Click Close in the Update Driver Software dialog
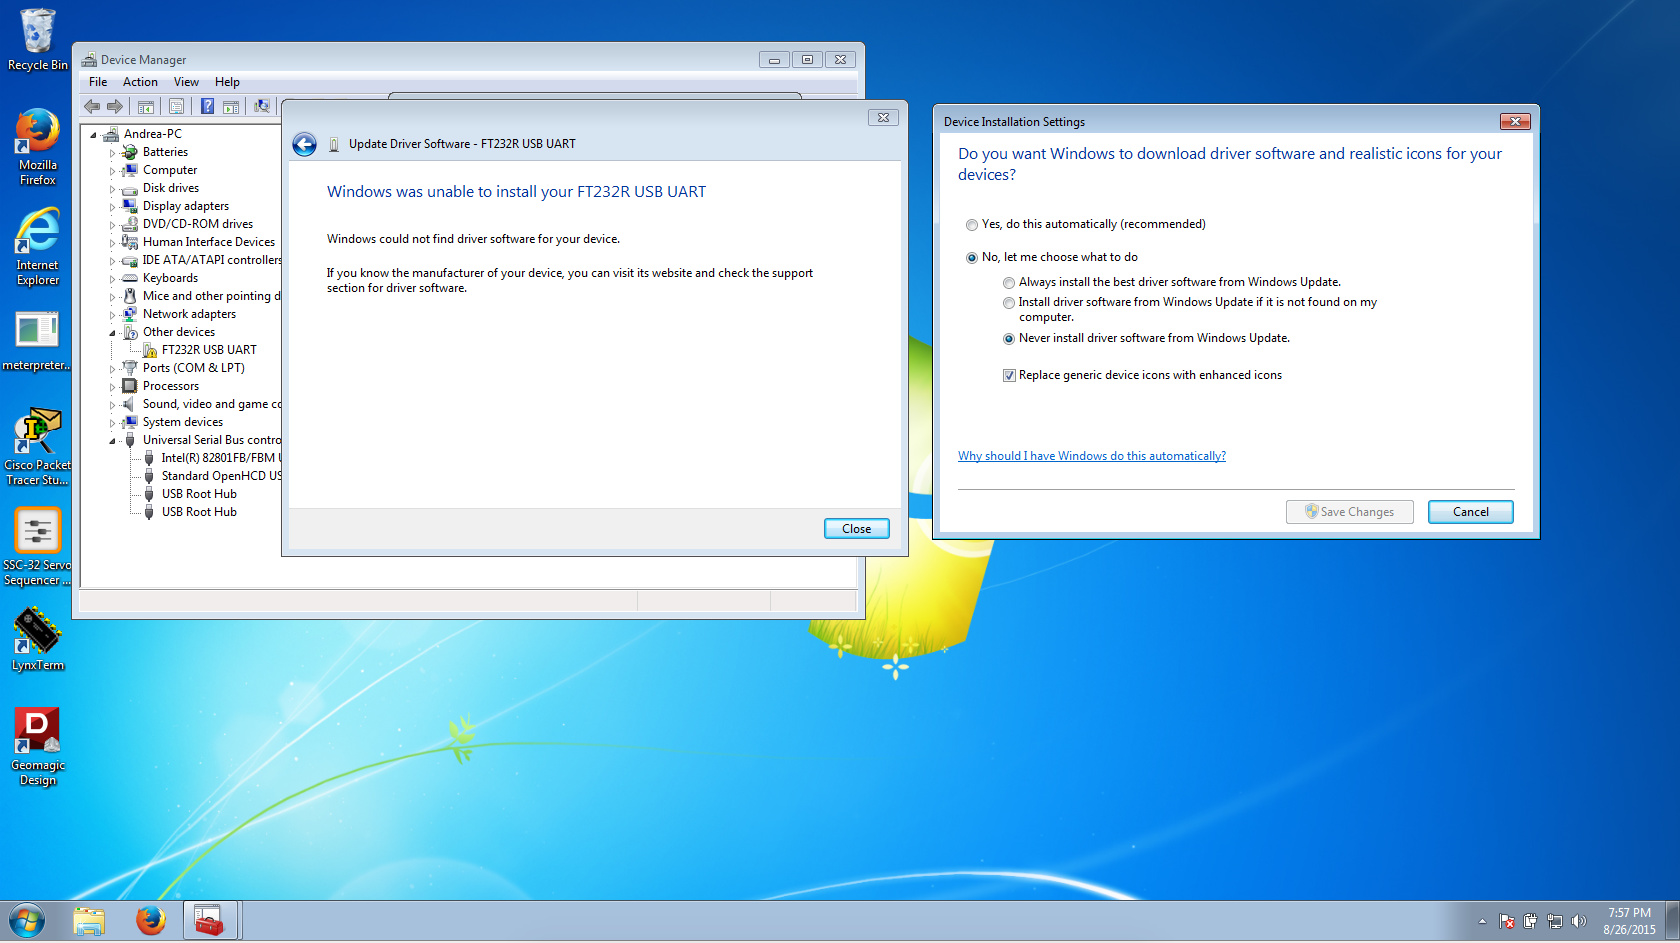Screen dimensions: 1680x943 tap(857, 529)
